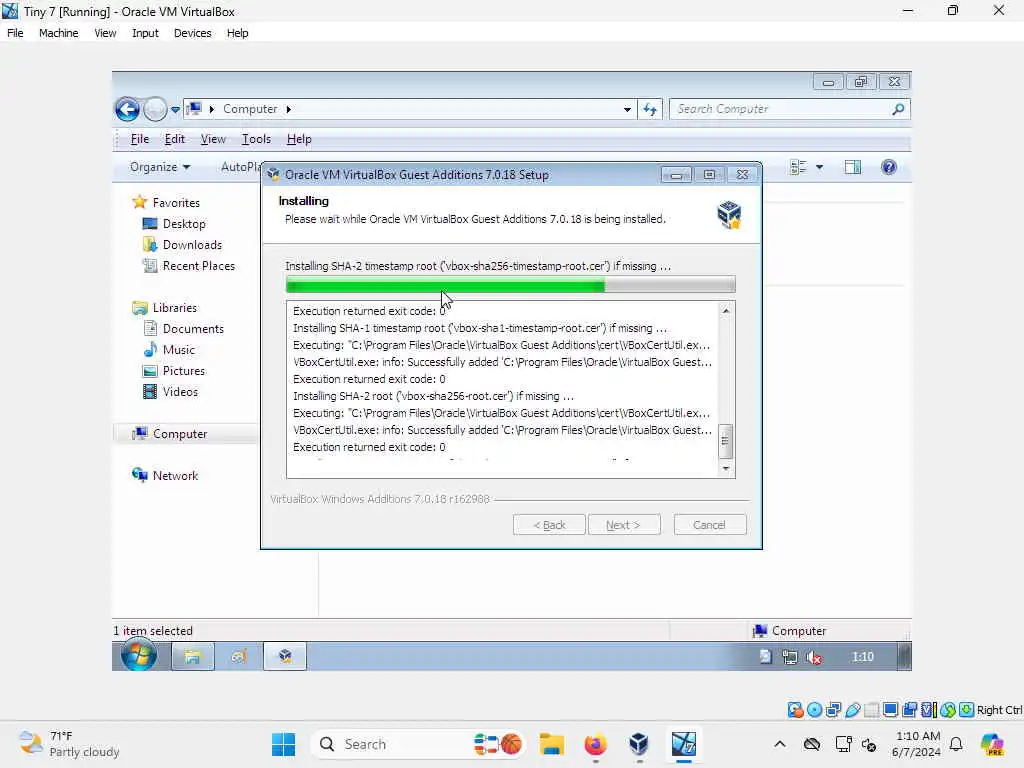Click the install log scrollbar thumb

point(726,441)
